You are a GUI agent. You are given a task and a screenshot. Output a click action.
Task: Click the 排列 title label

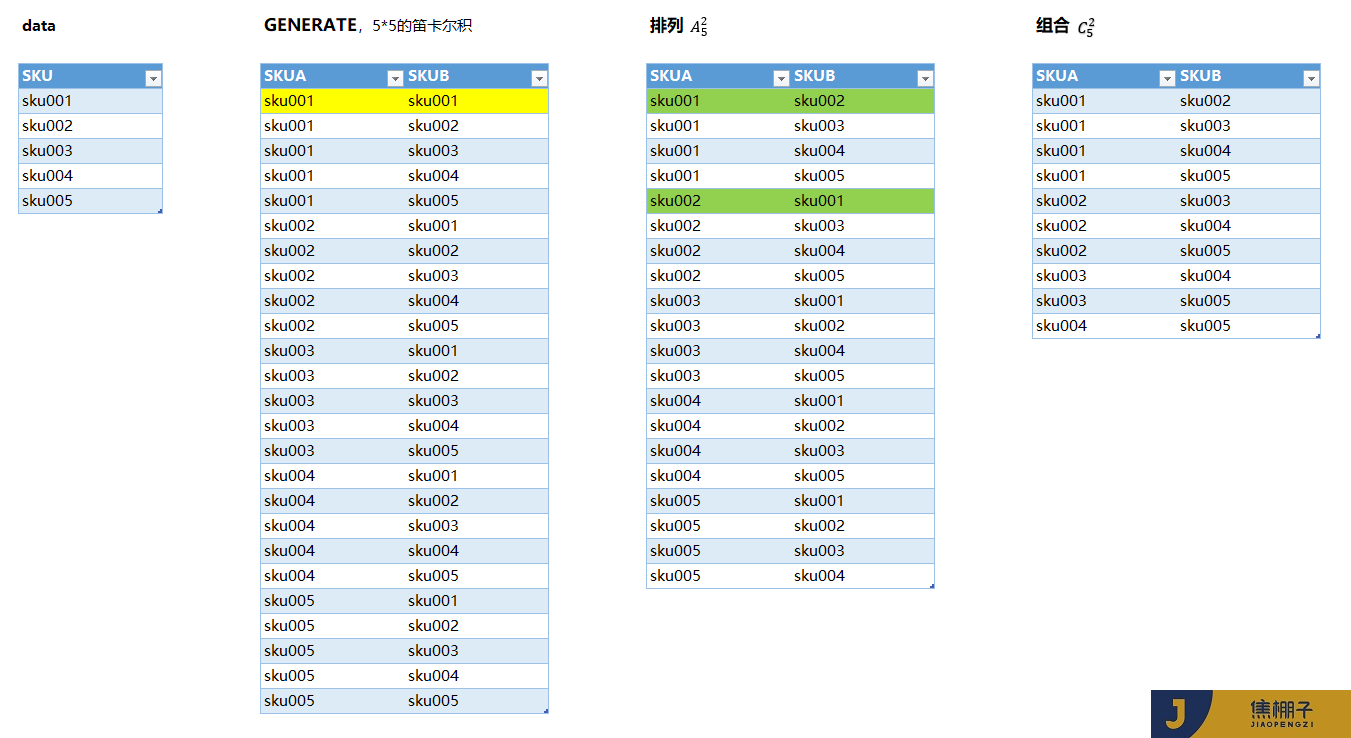tap(679, 27)
